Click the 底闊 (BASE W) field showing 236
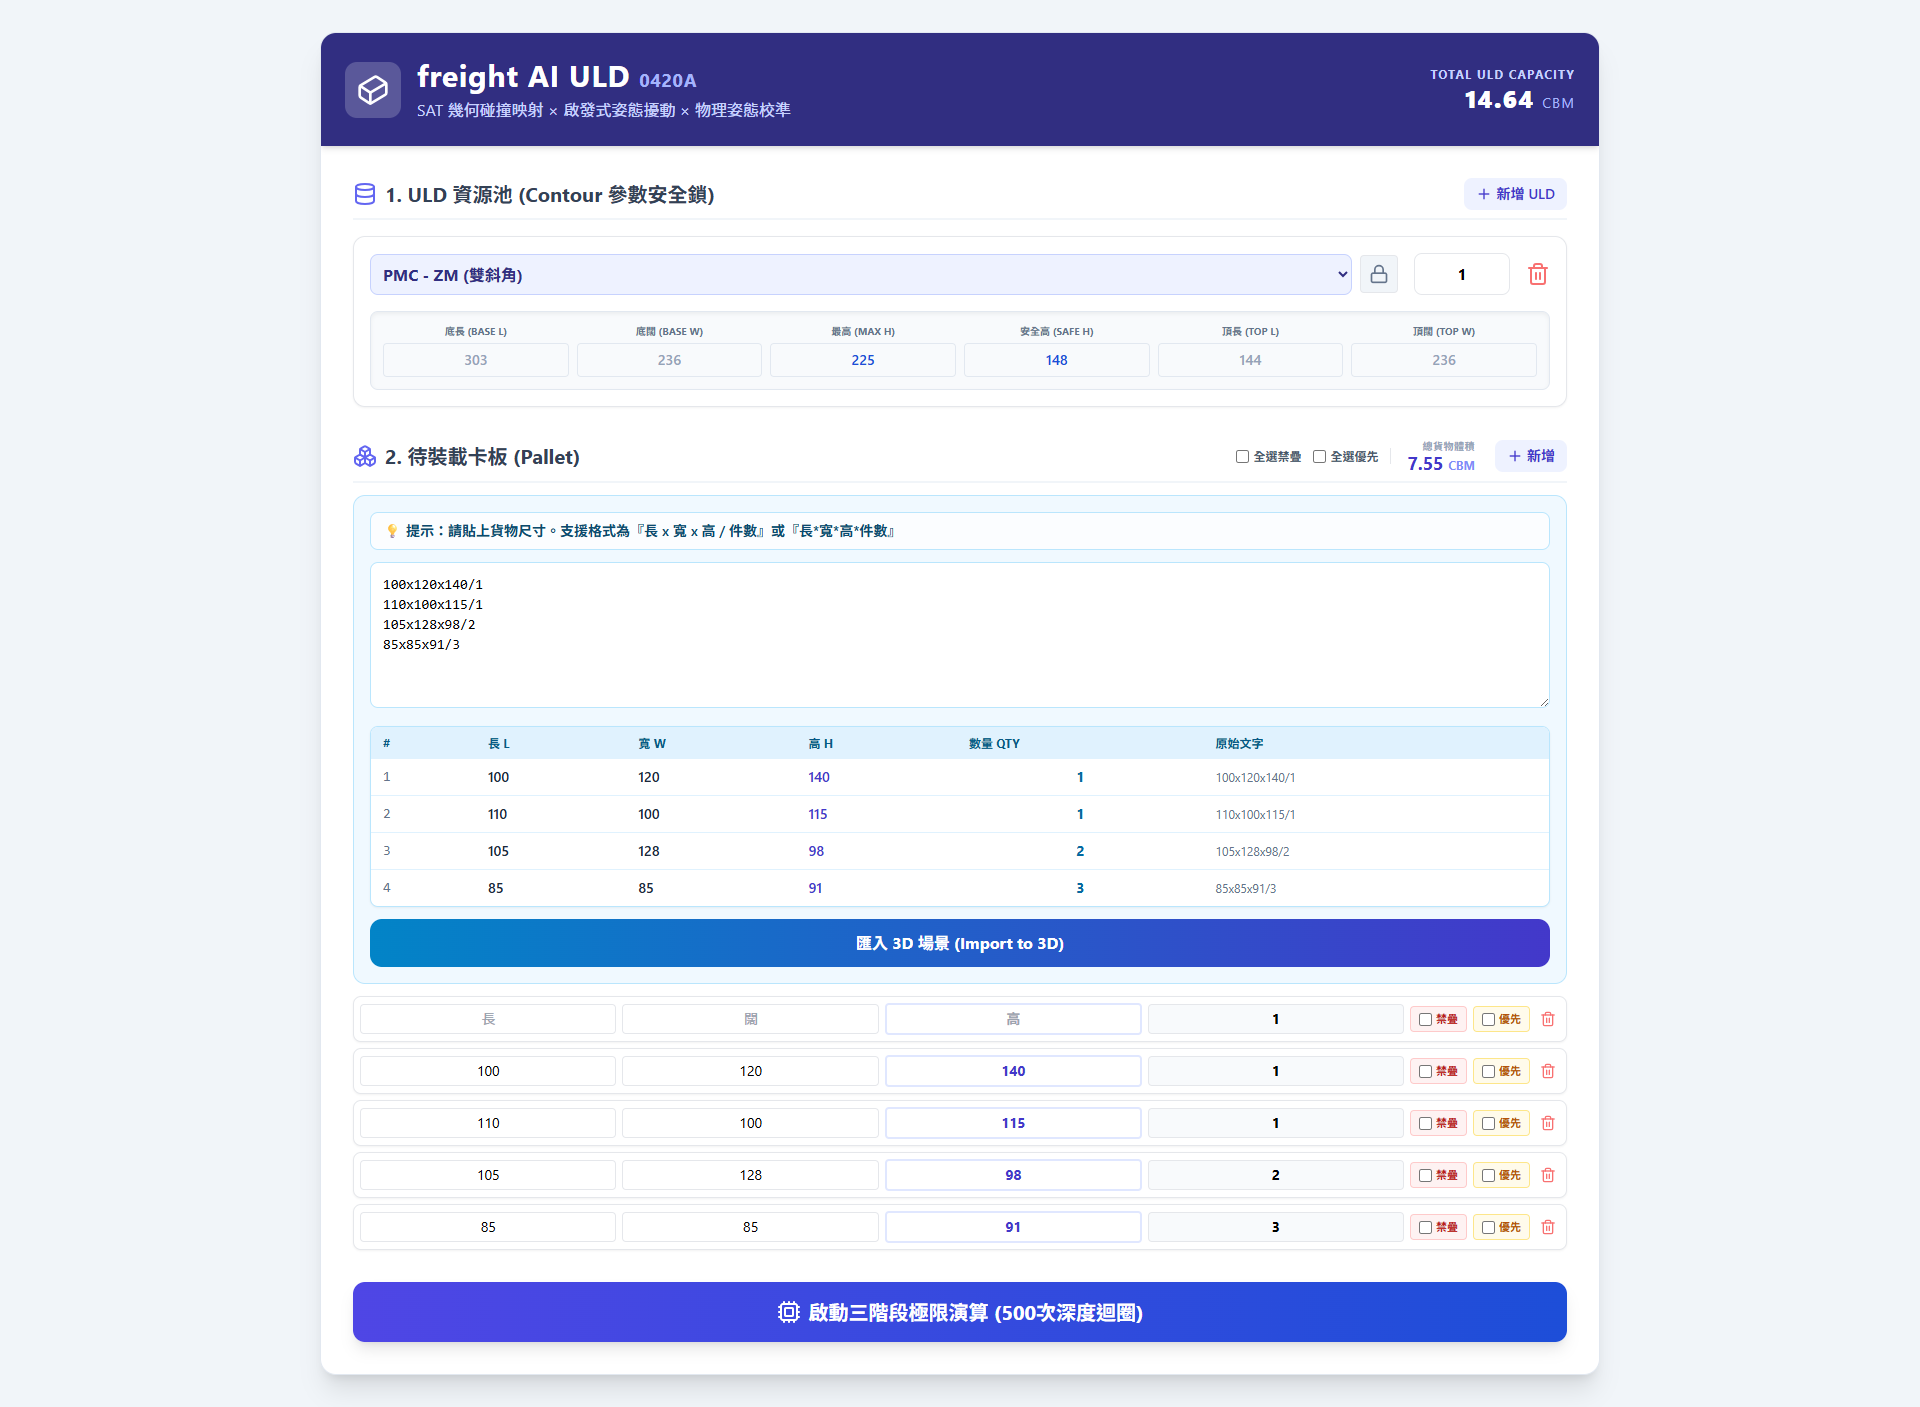 pyautogui.click(x=669, y=360)
